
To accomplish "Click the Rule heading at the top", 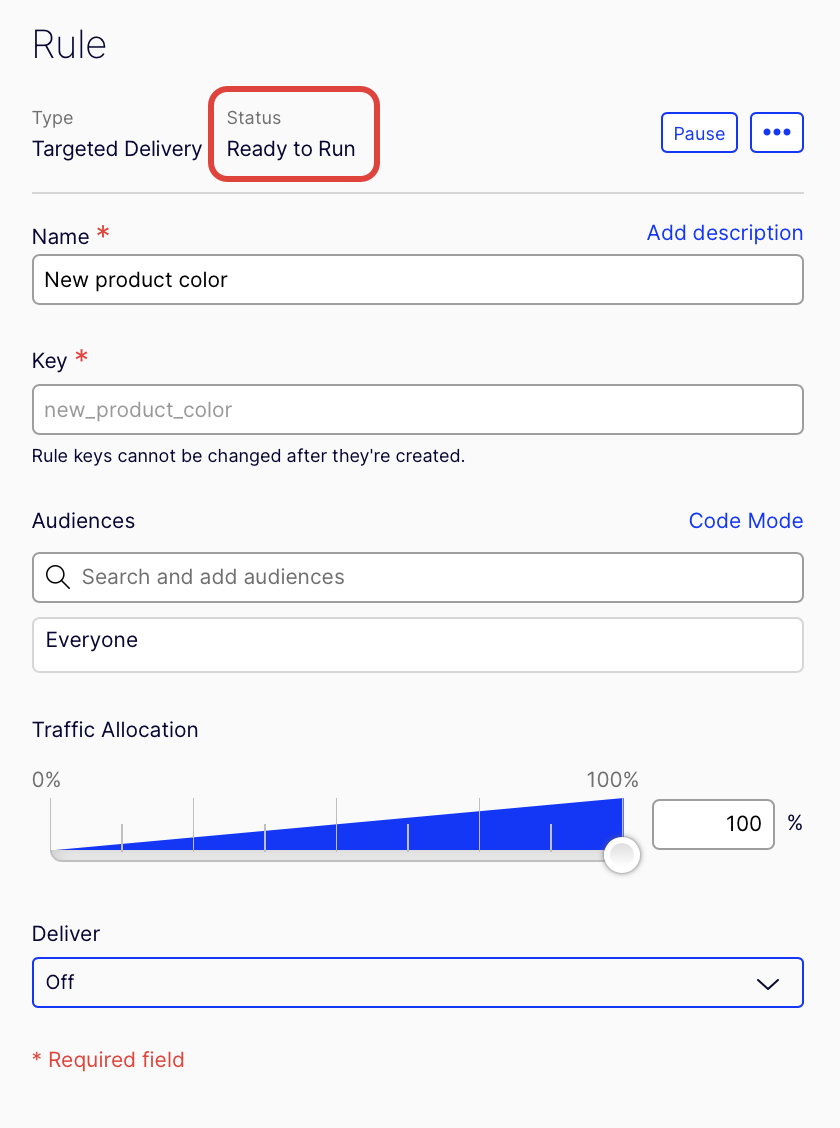I will coord(69,45).
